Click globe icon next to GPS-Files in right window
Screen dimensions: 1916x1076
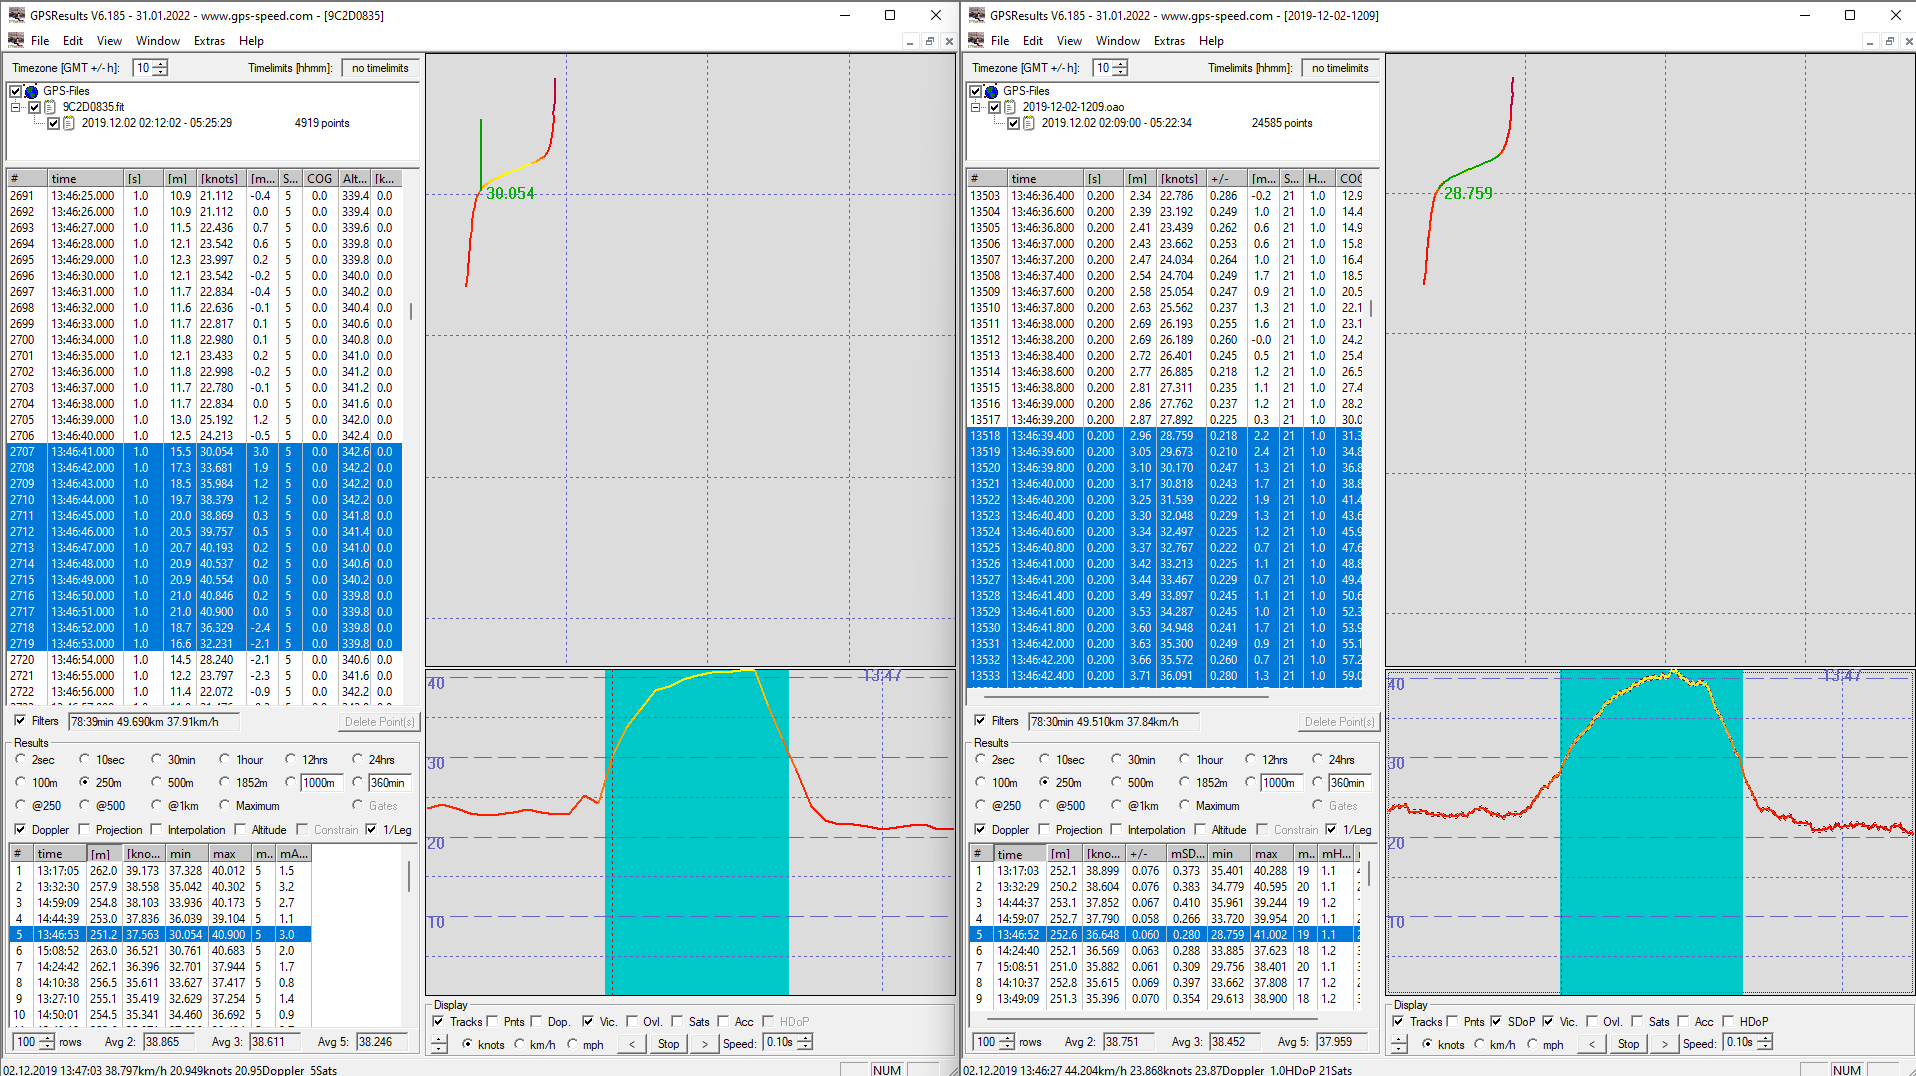[x=991, y=91]
